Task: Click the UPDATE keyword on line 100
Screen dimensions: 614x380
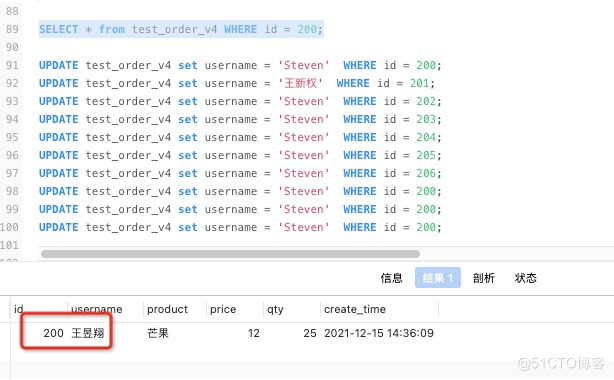Action: [59, 227]
